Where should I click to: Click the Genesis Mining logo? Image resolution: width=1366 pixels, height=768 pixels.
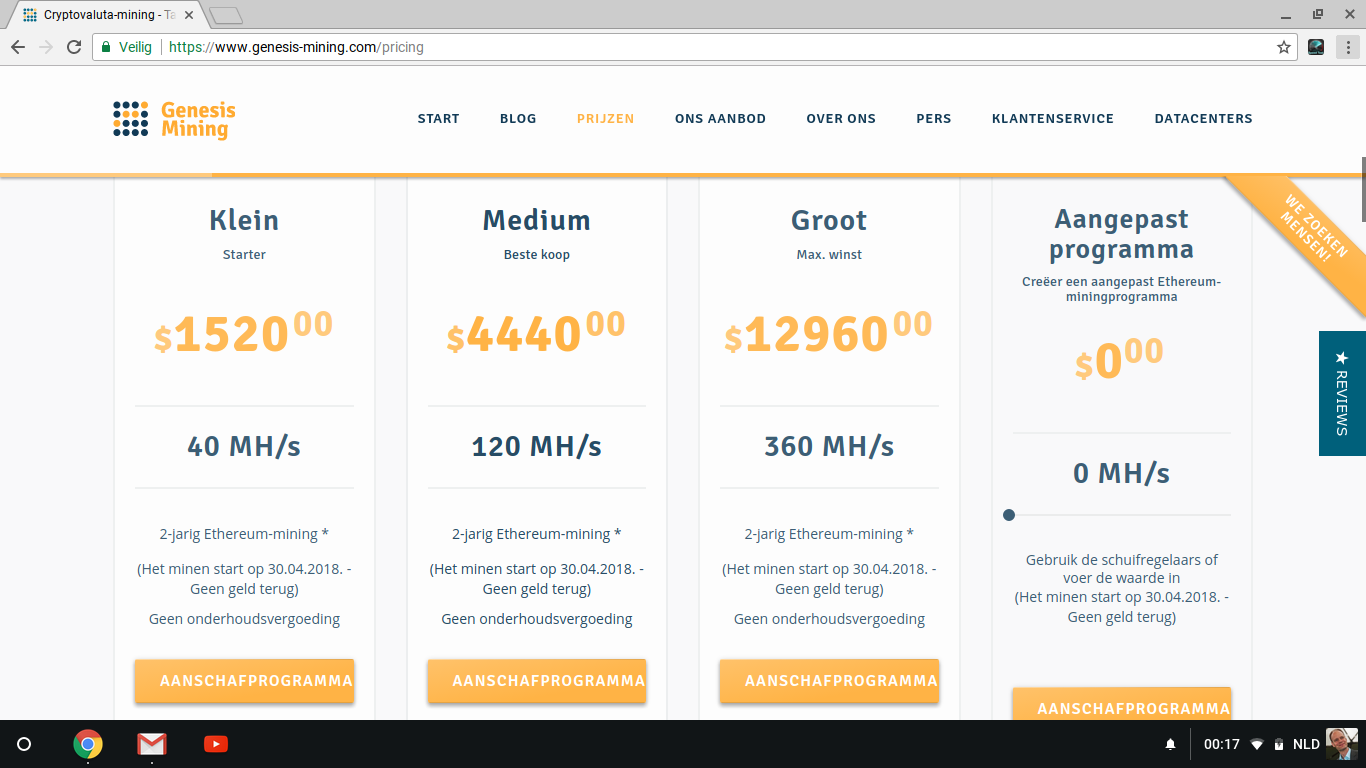174,119
